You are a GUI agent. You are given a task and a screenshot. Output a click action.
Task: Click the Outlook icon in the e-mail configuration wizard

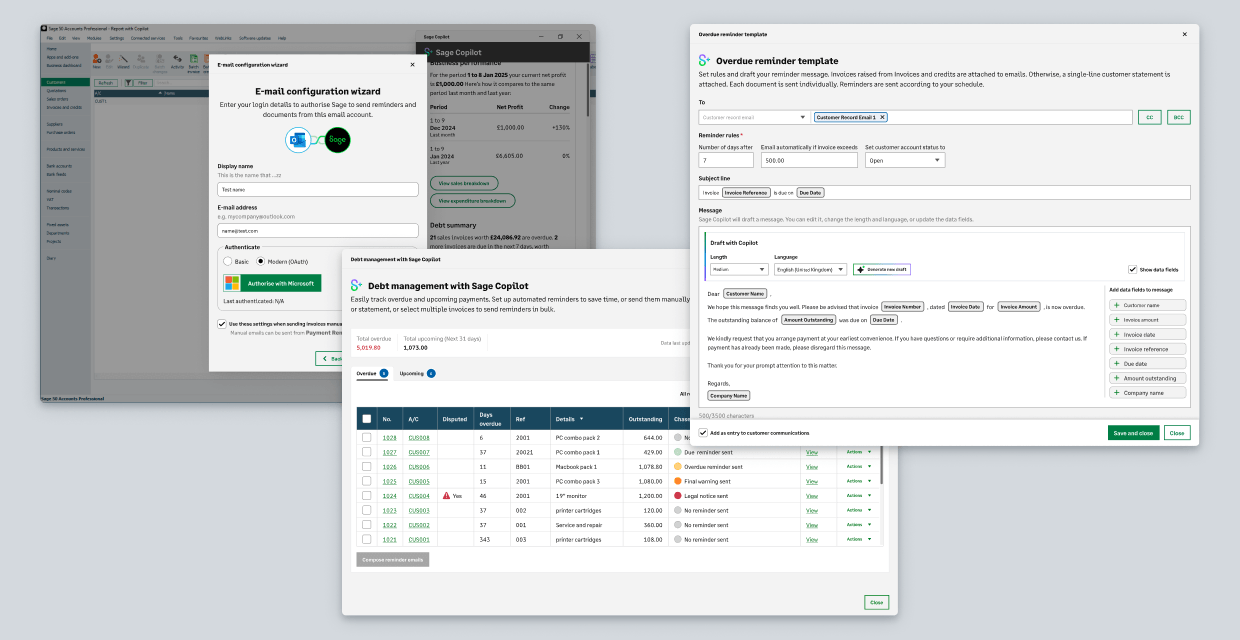pyautogui.click(x=299, y=140)
